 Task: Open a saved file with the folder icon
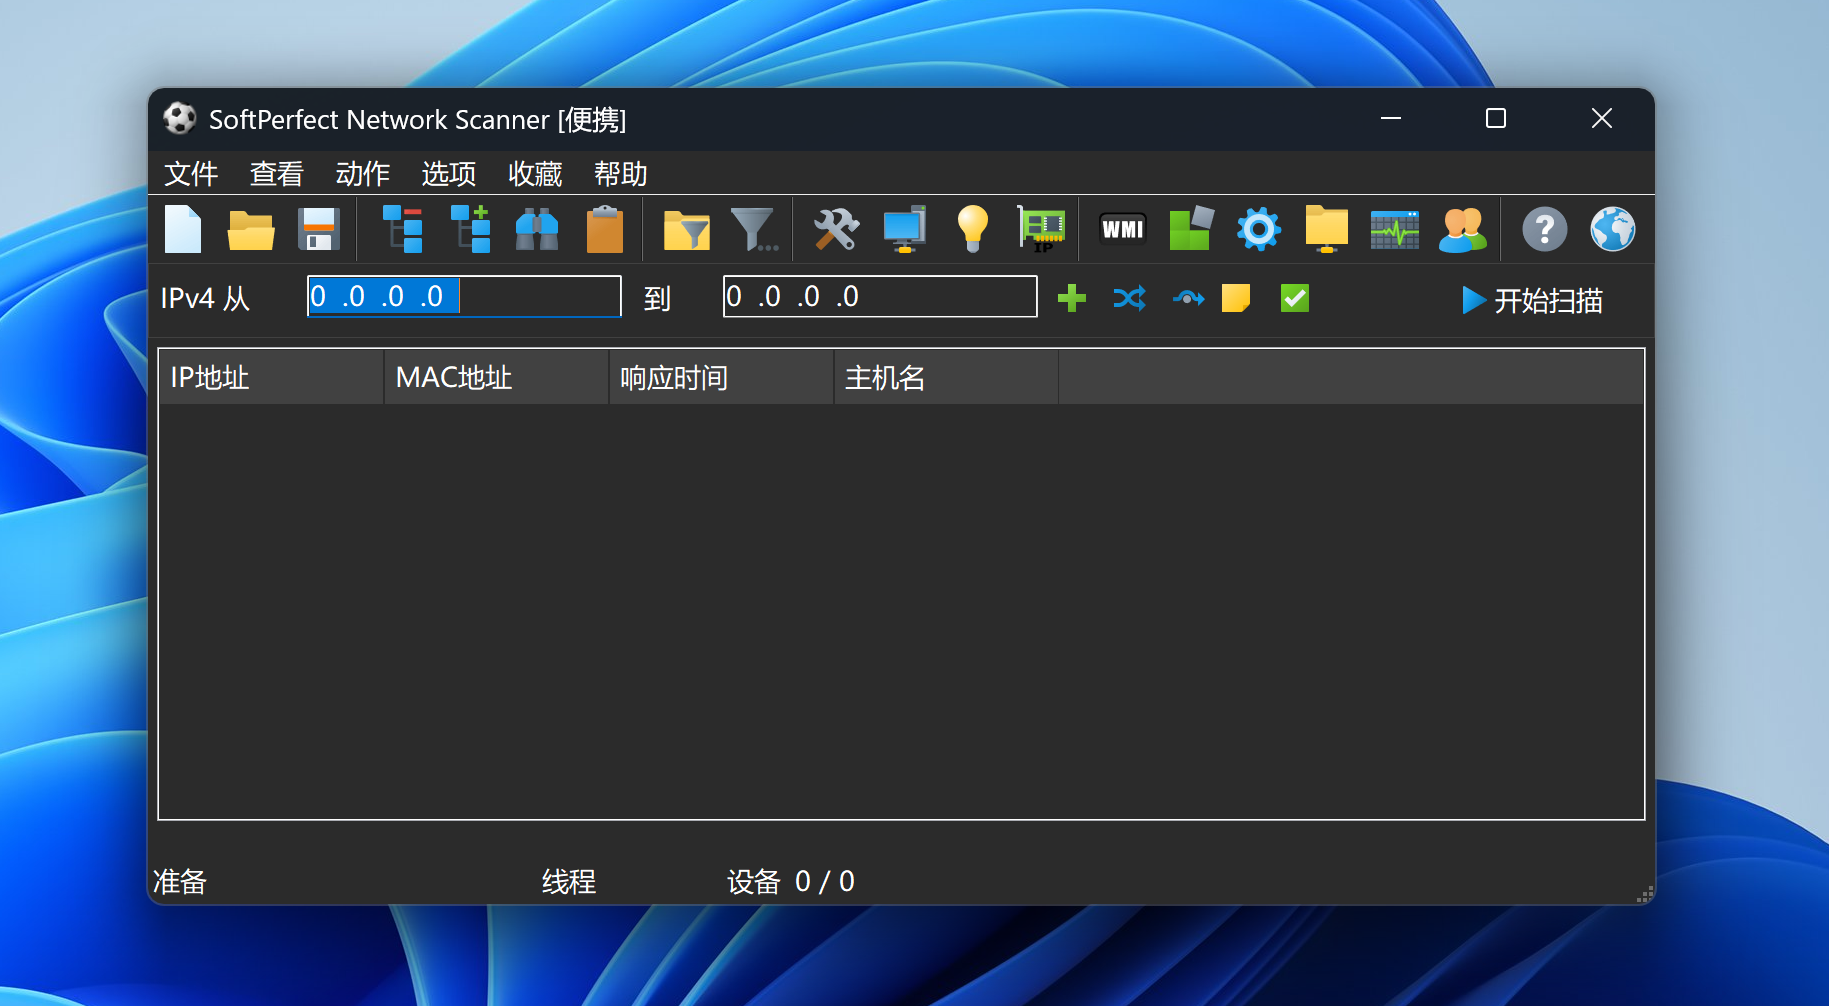click(x=251, y=230)
